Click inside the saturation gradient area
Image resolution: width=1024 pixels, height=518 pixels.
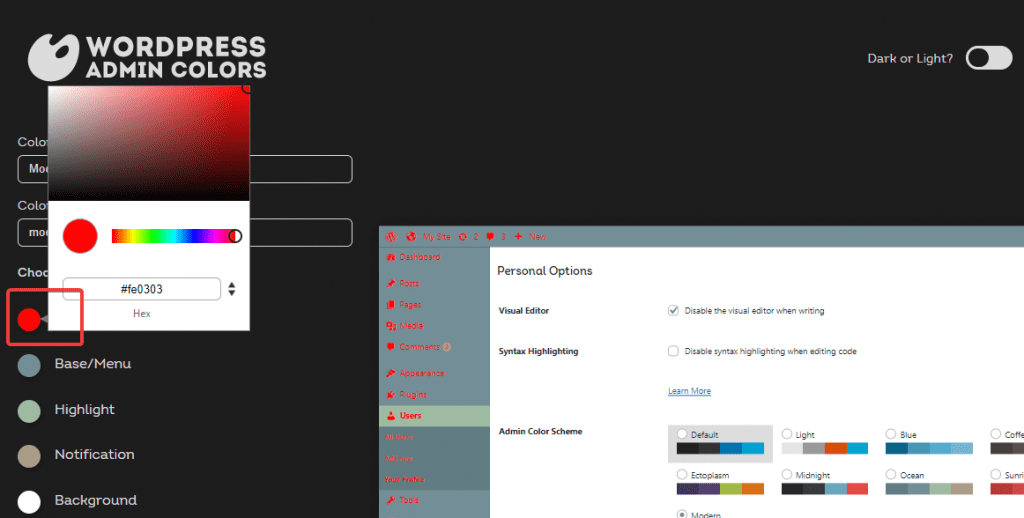point(149,144)
